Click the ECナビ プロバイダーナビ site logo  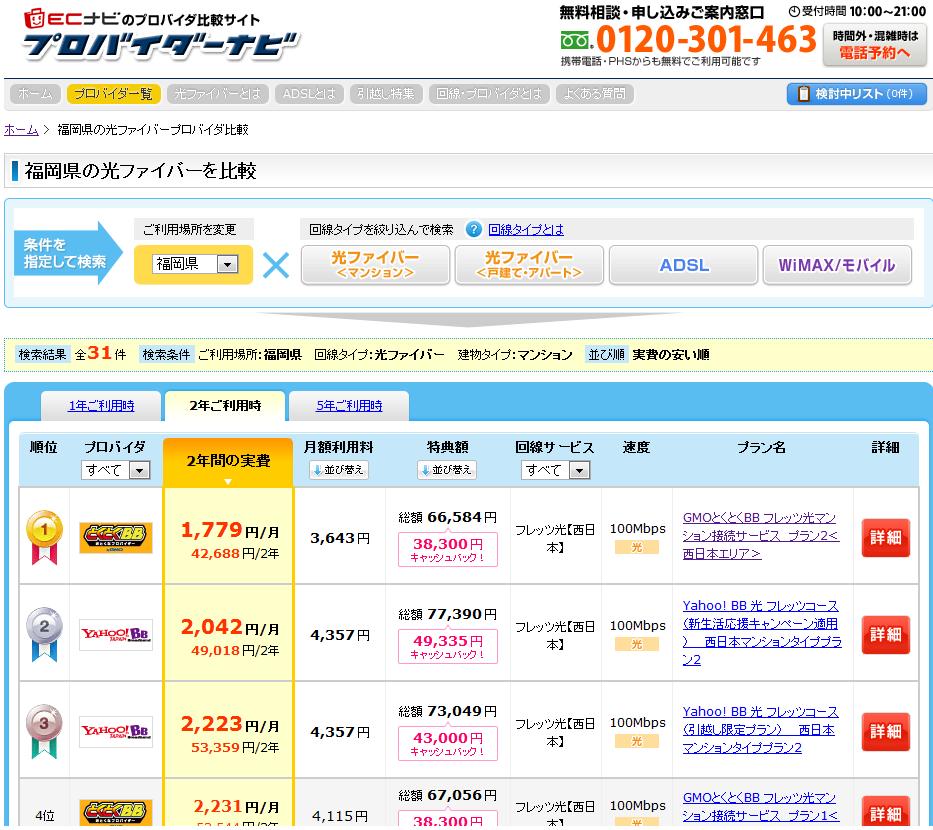pos(159,36)
